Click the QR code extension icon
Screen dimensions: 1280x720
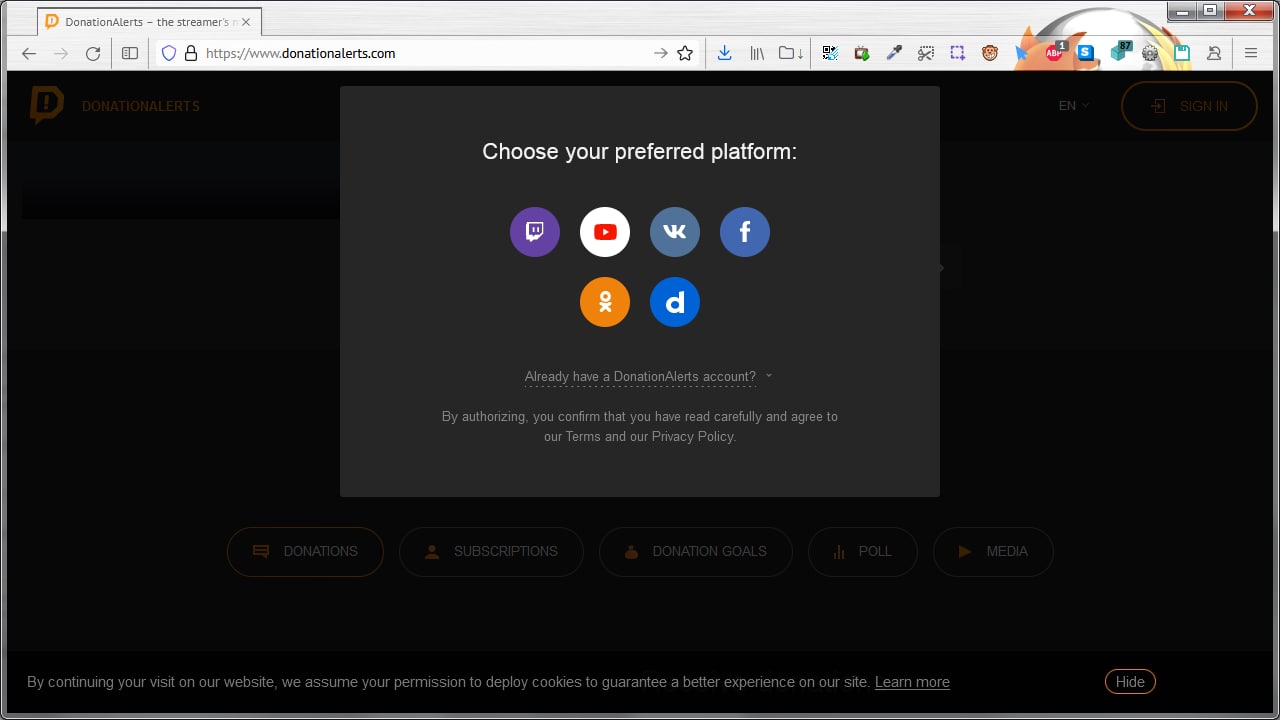pos(830,54)
